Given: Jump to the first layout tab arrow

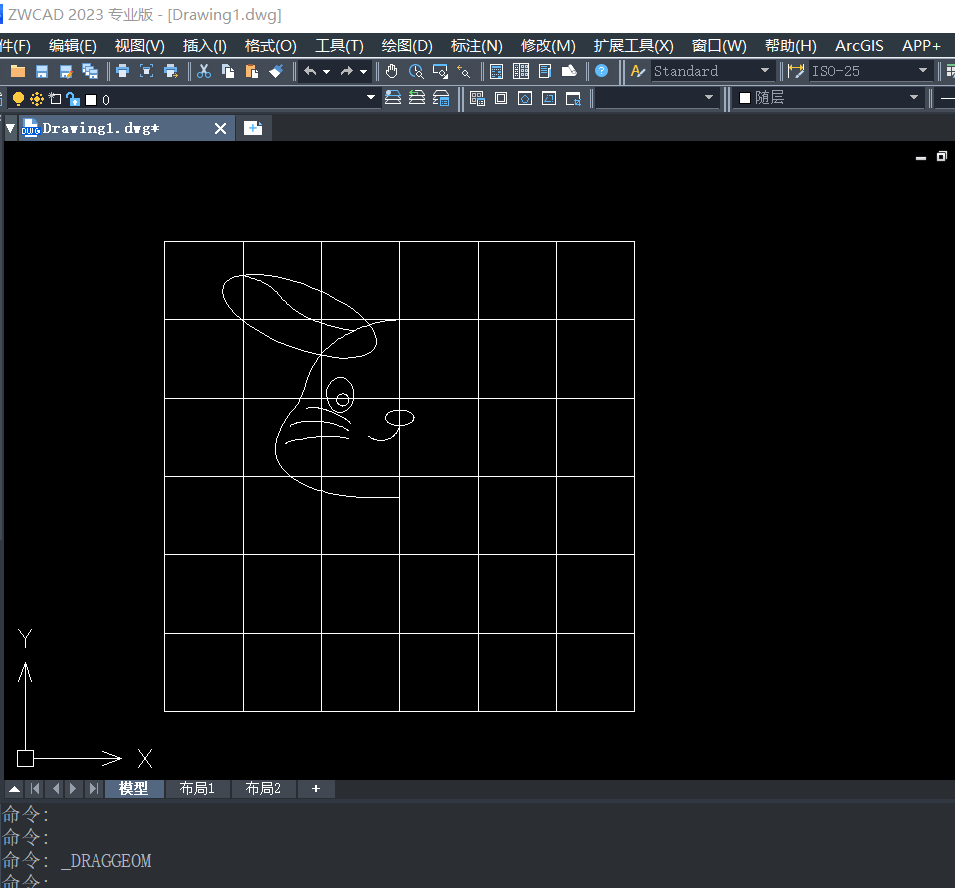Looking at the screenshot, I should coord(35,789).
